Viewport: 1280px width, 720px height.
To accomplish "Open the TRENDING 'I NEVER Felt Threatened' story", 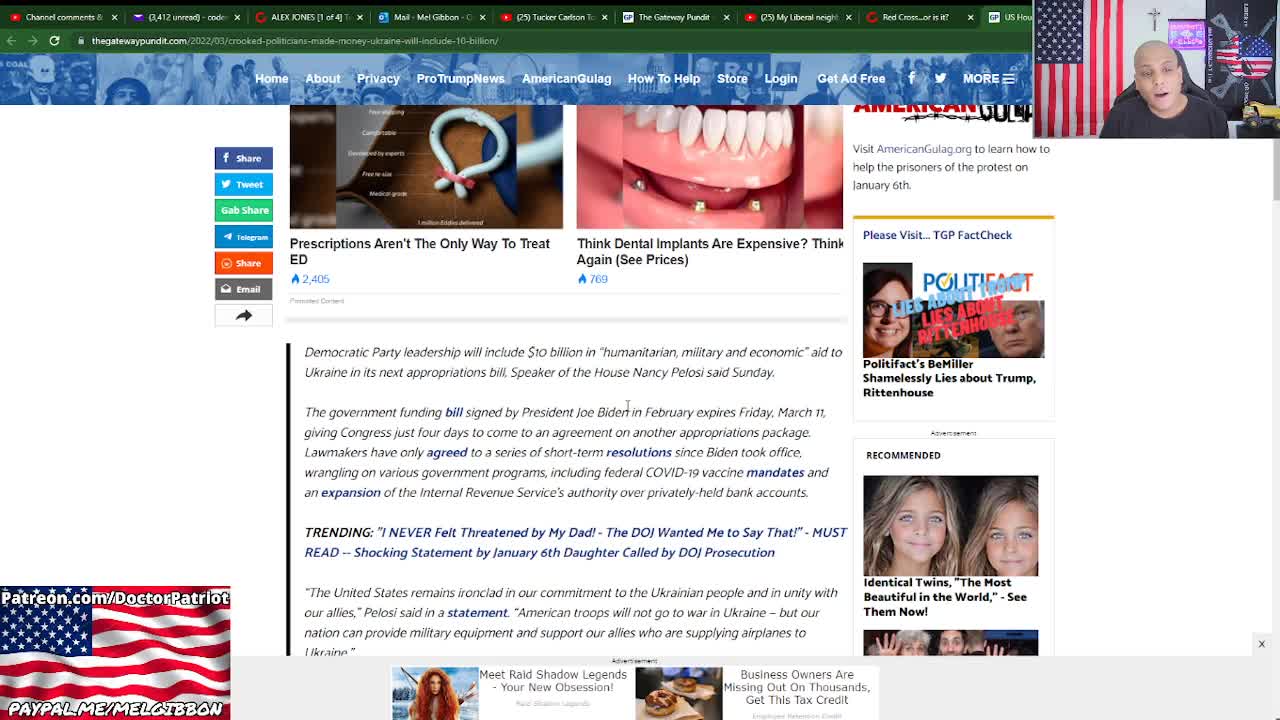I will [x=576, y=542].
